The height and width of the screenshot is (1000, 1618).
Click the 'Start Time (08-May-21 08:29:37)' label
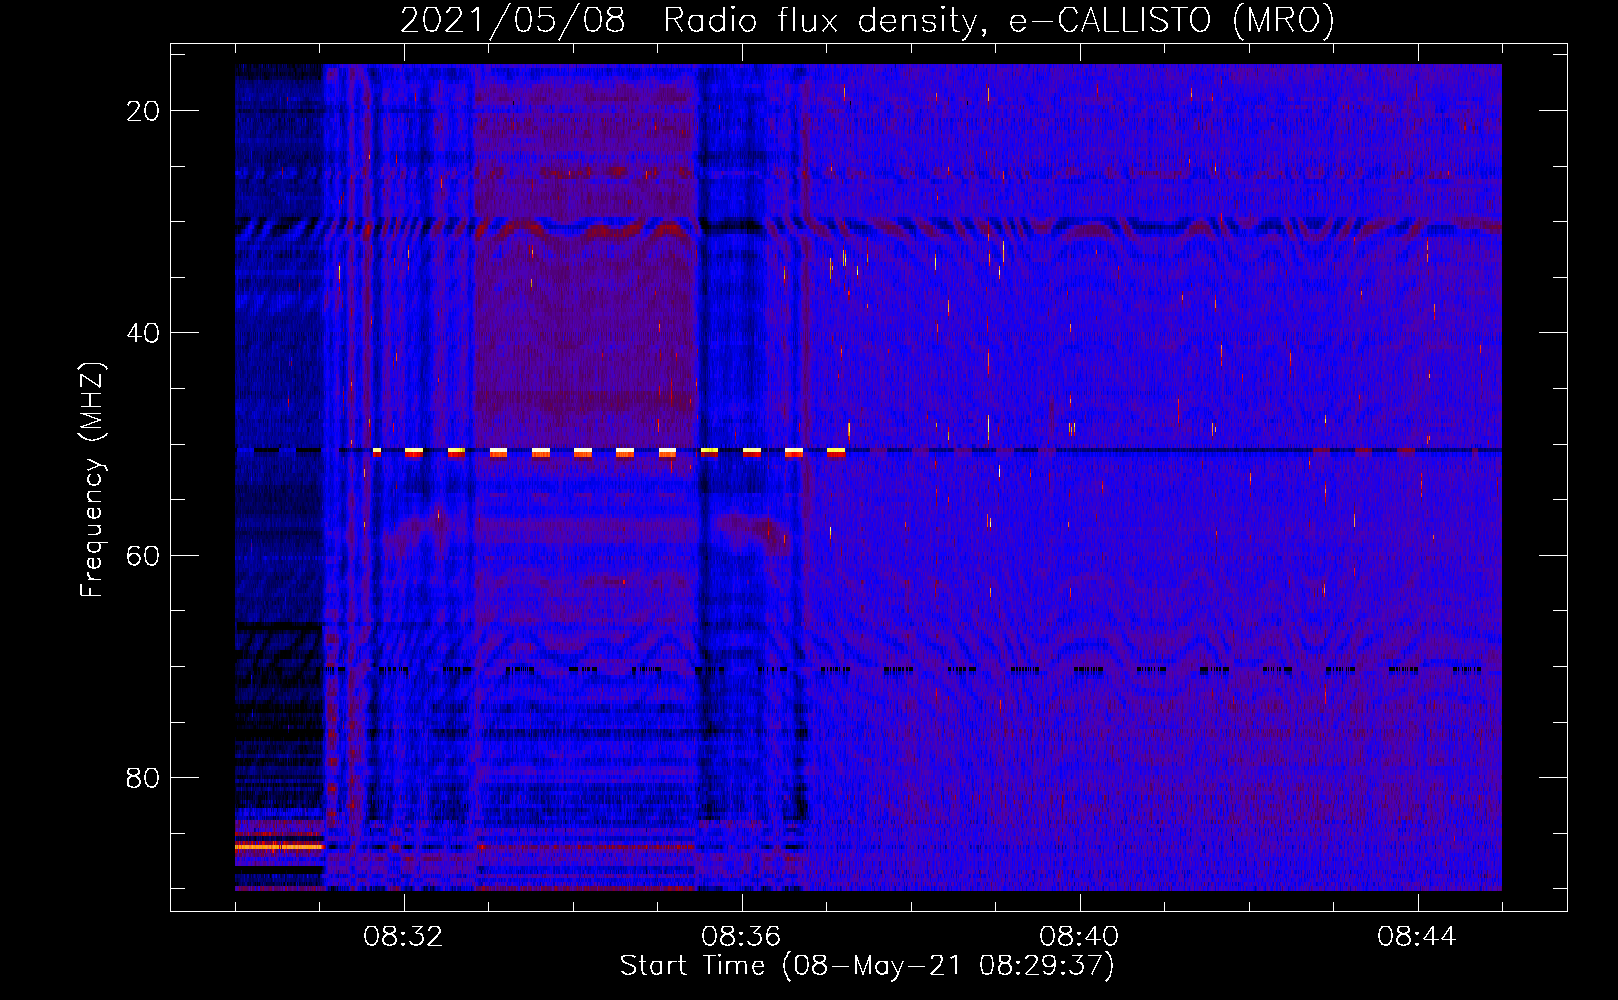click(867, 966)
